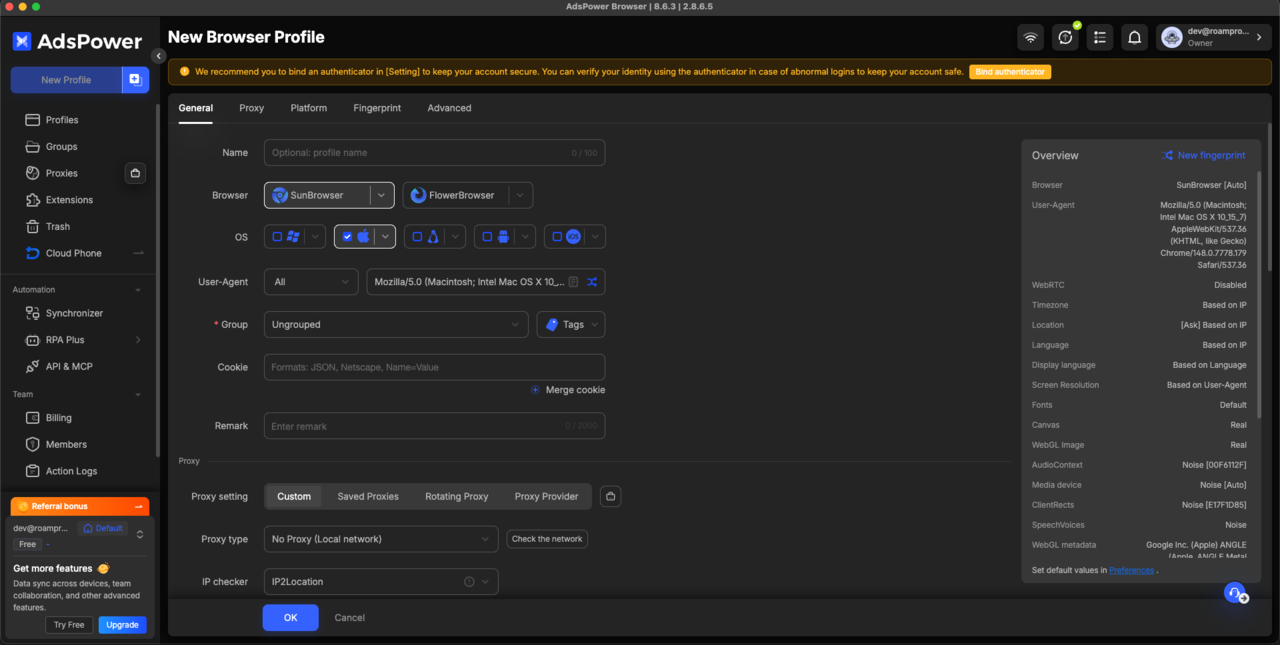
Task: Open Members in the sidebar
Action: pos(66,444)
